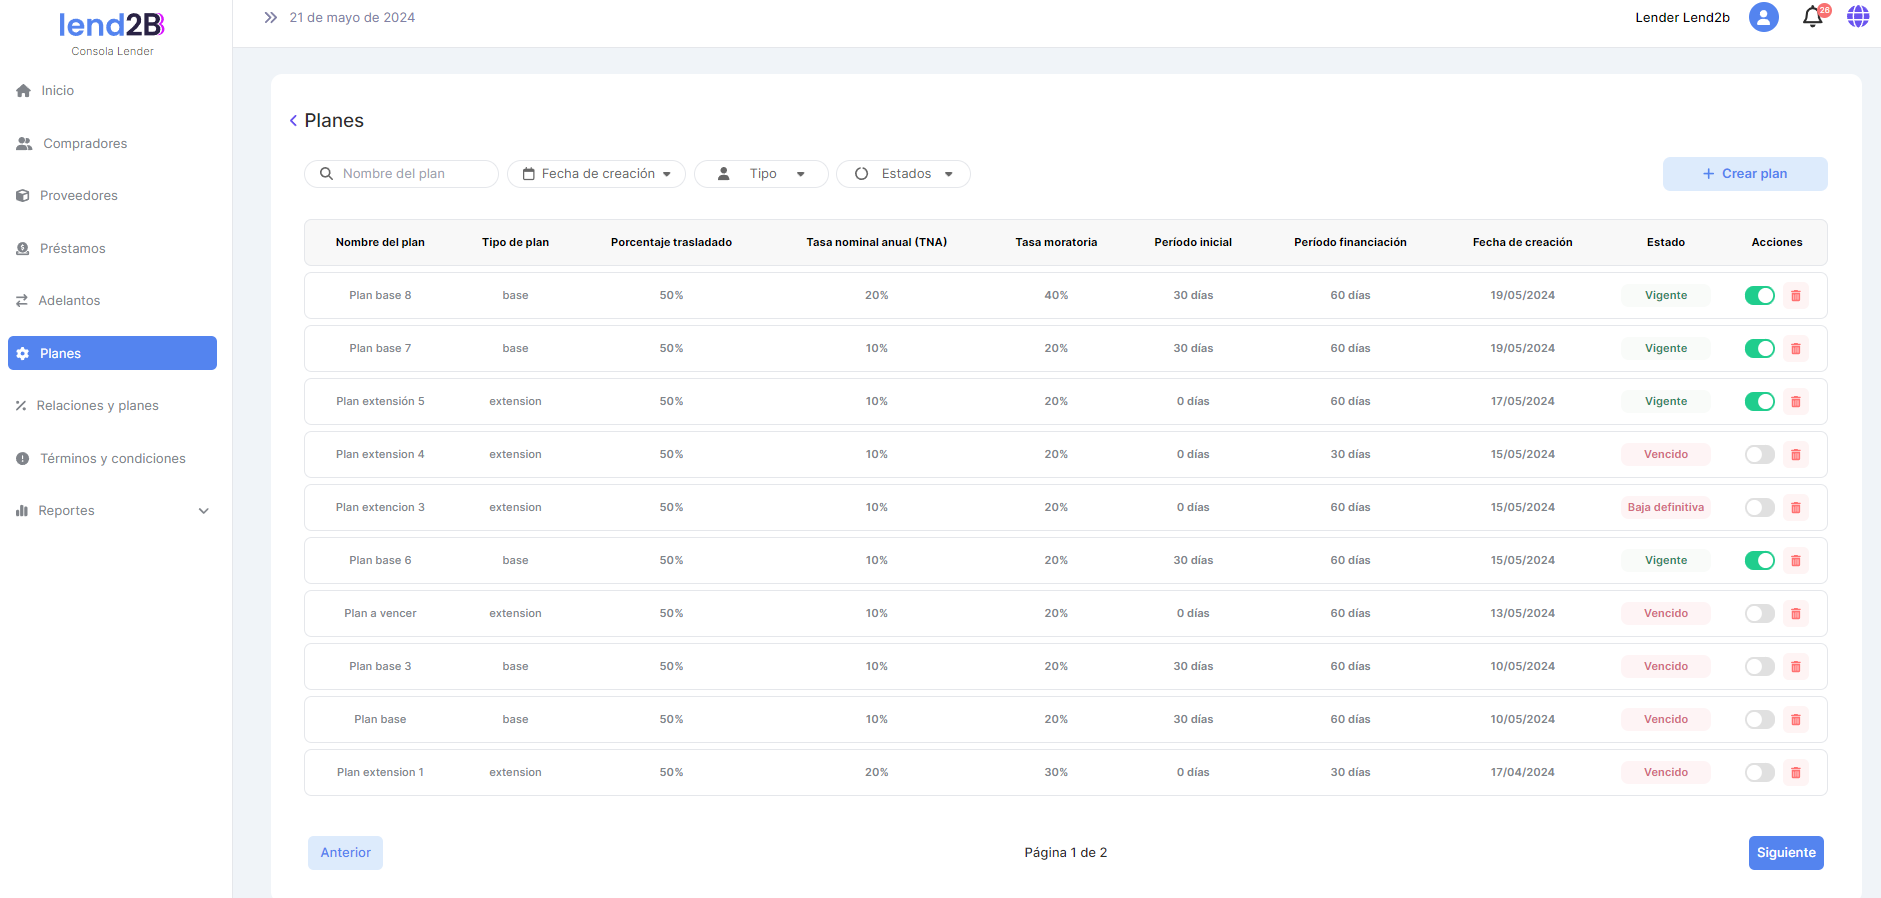
Task: Remove Plan extension 1 via trash icon
Action: 1795,773
